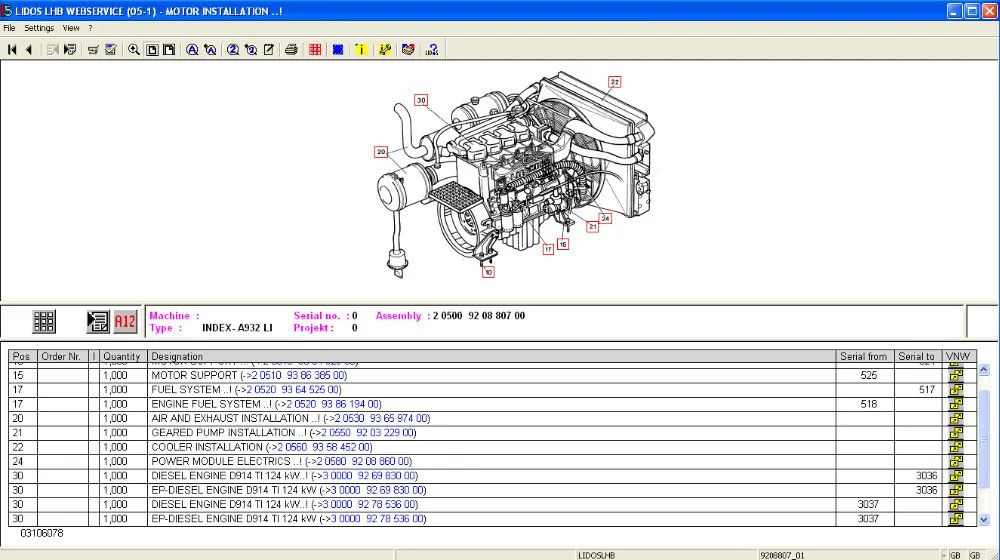The image size is (1000, 560).
Task: Click the Serial to column header
Action: click(x=918, y=357)
